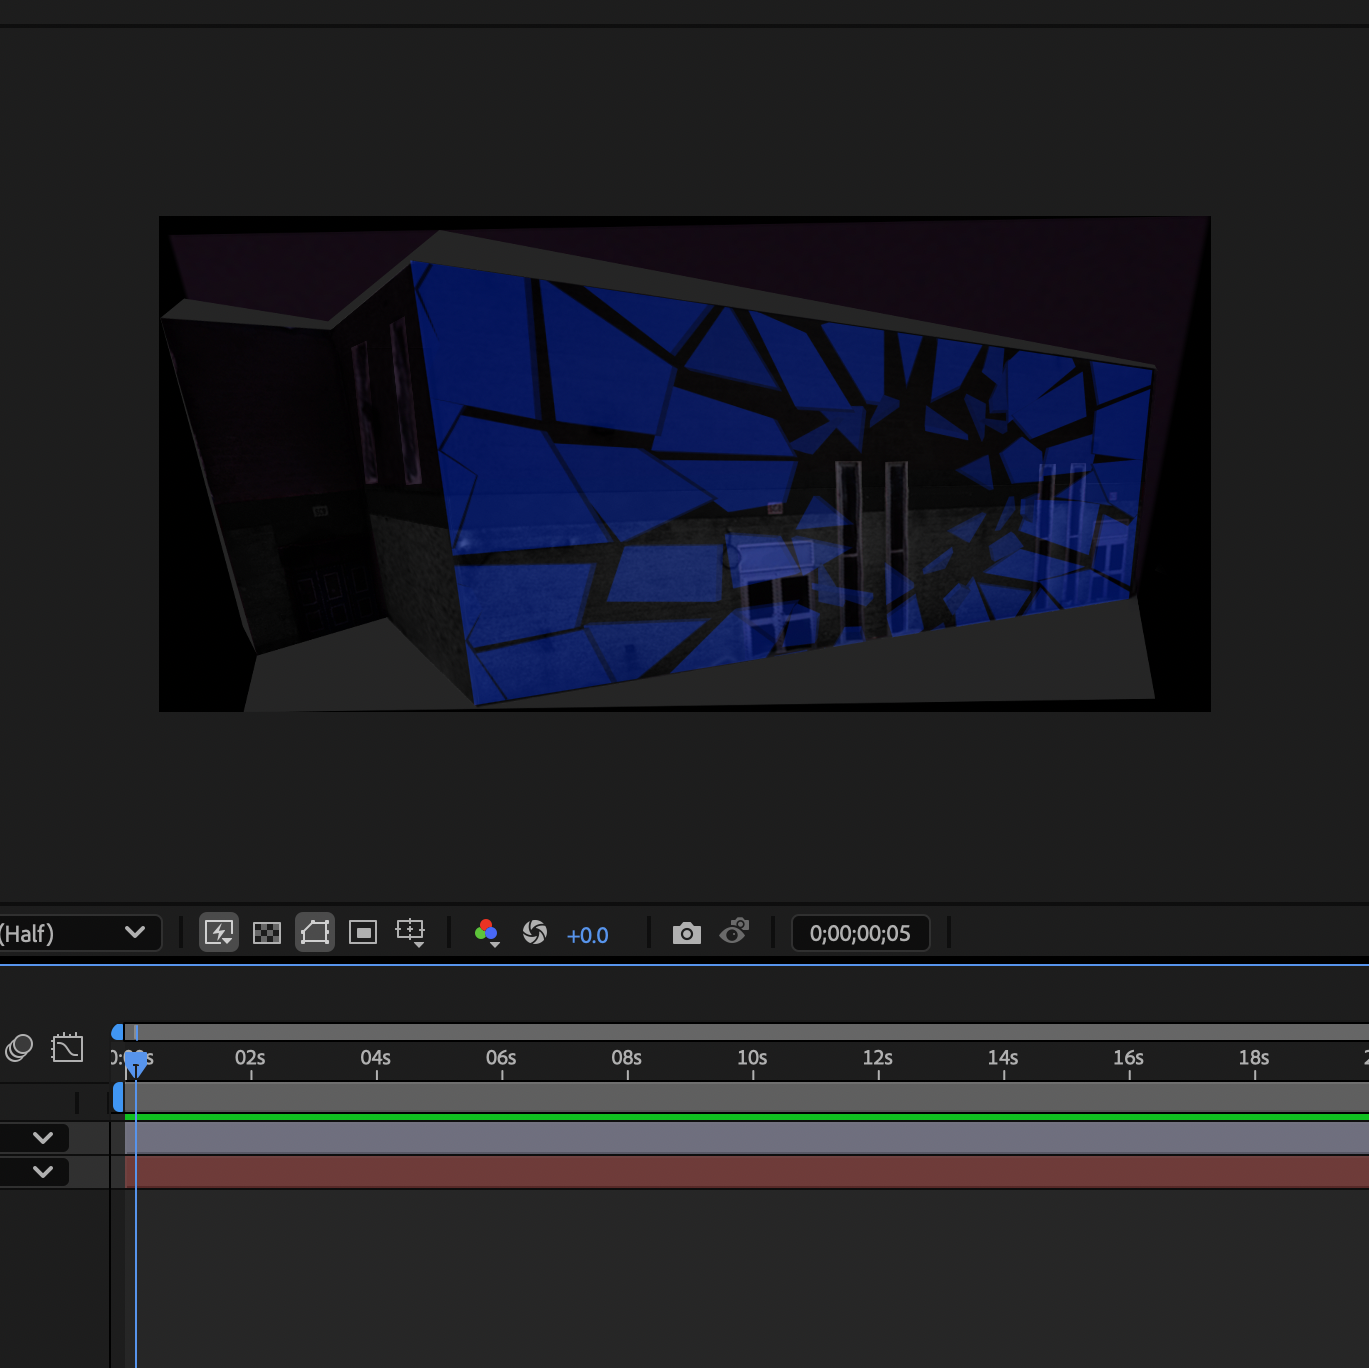Viewport: 1369px width, 1368px height.
Task: Open the Fast Previews options
Action: click(219, 933)
